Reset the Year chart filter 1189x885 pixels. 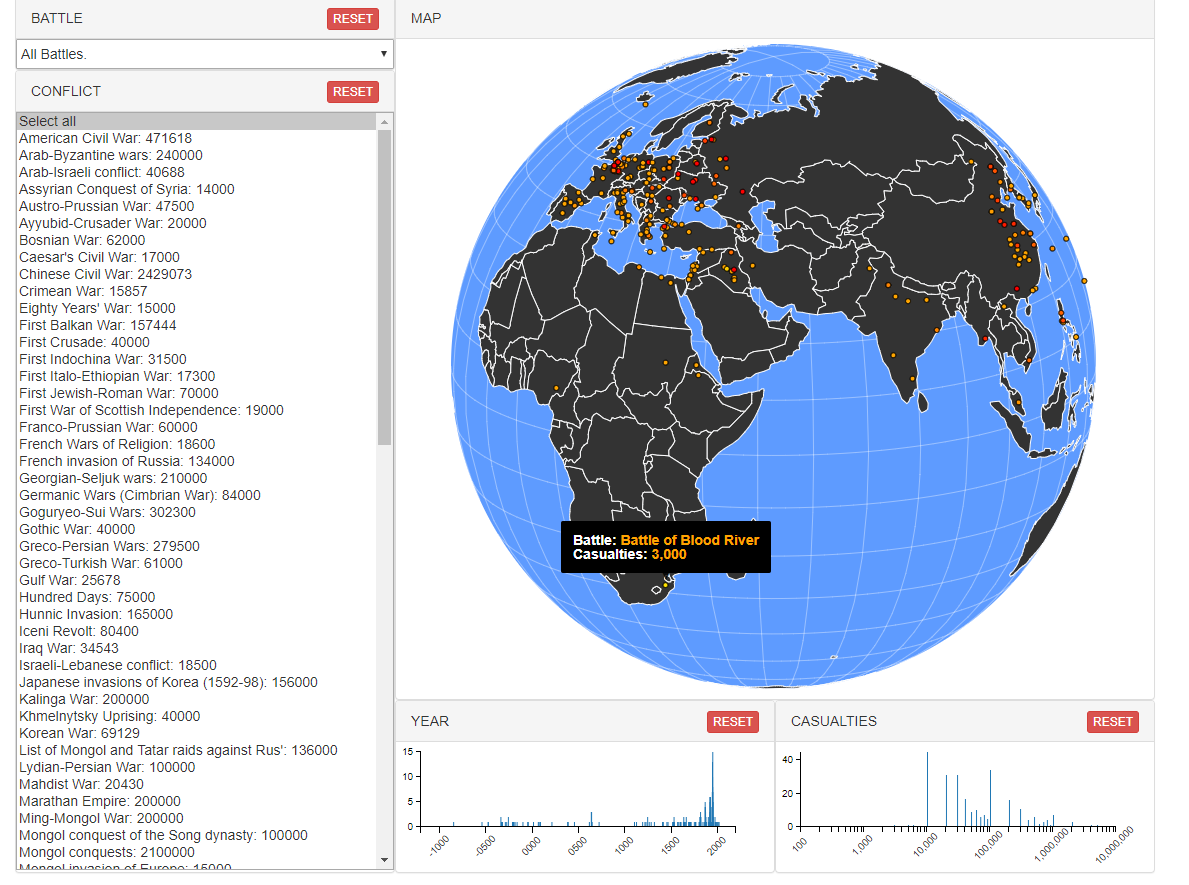click(733, 722)
